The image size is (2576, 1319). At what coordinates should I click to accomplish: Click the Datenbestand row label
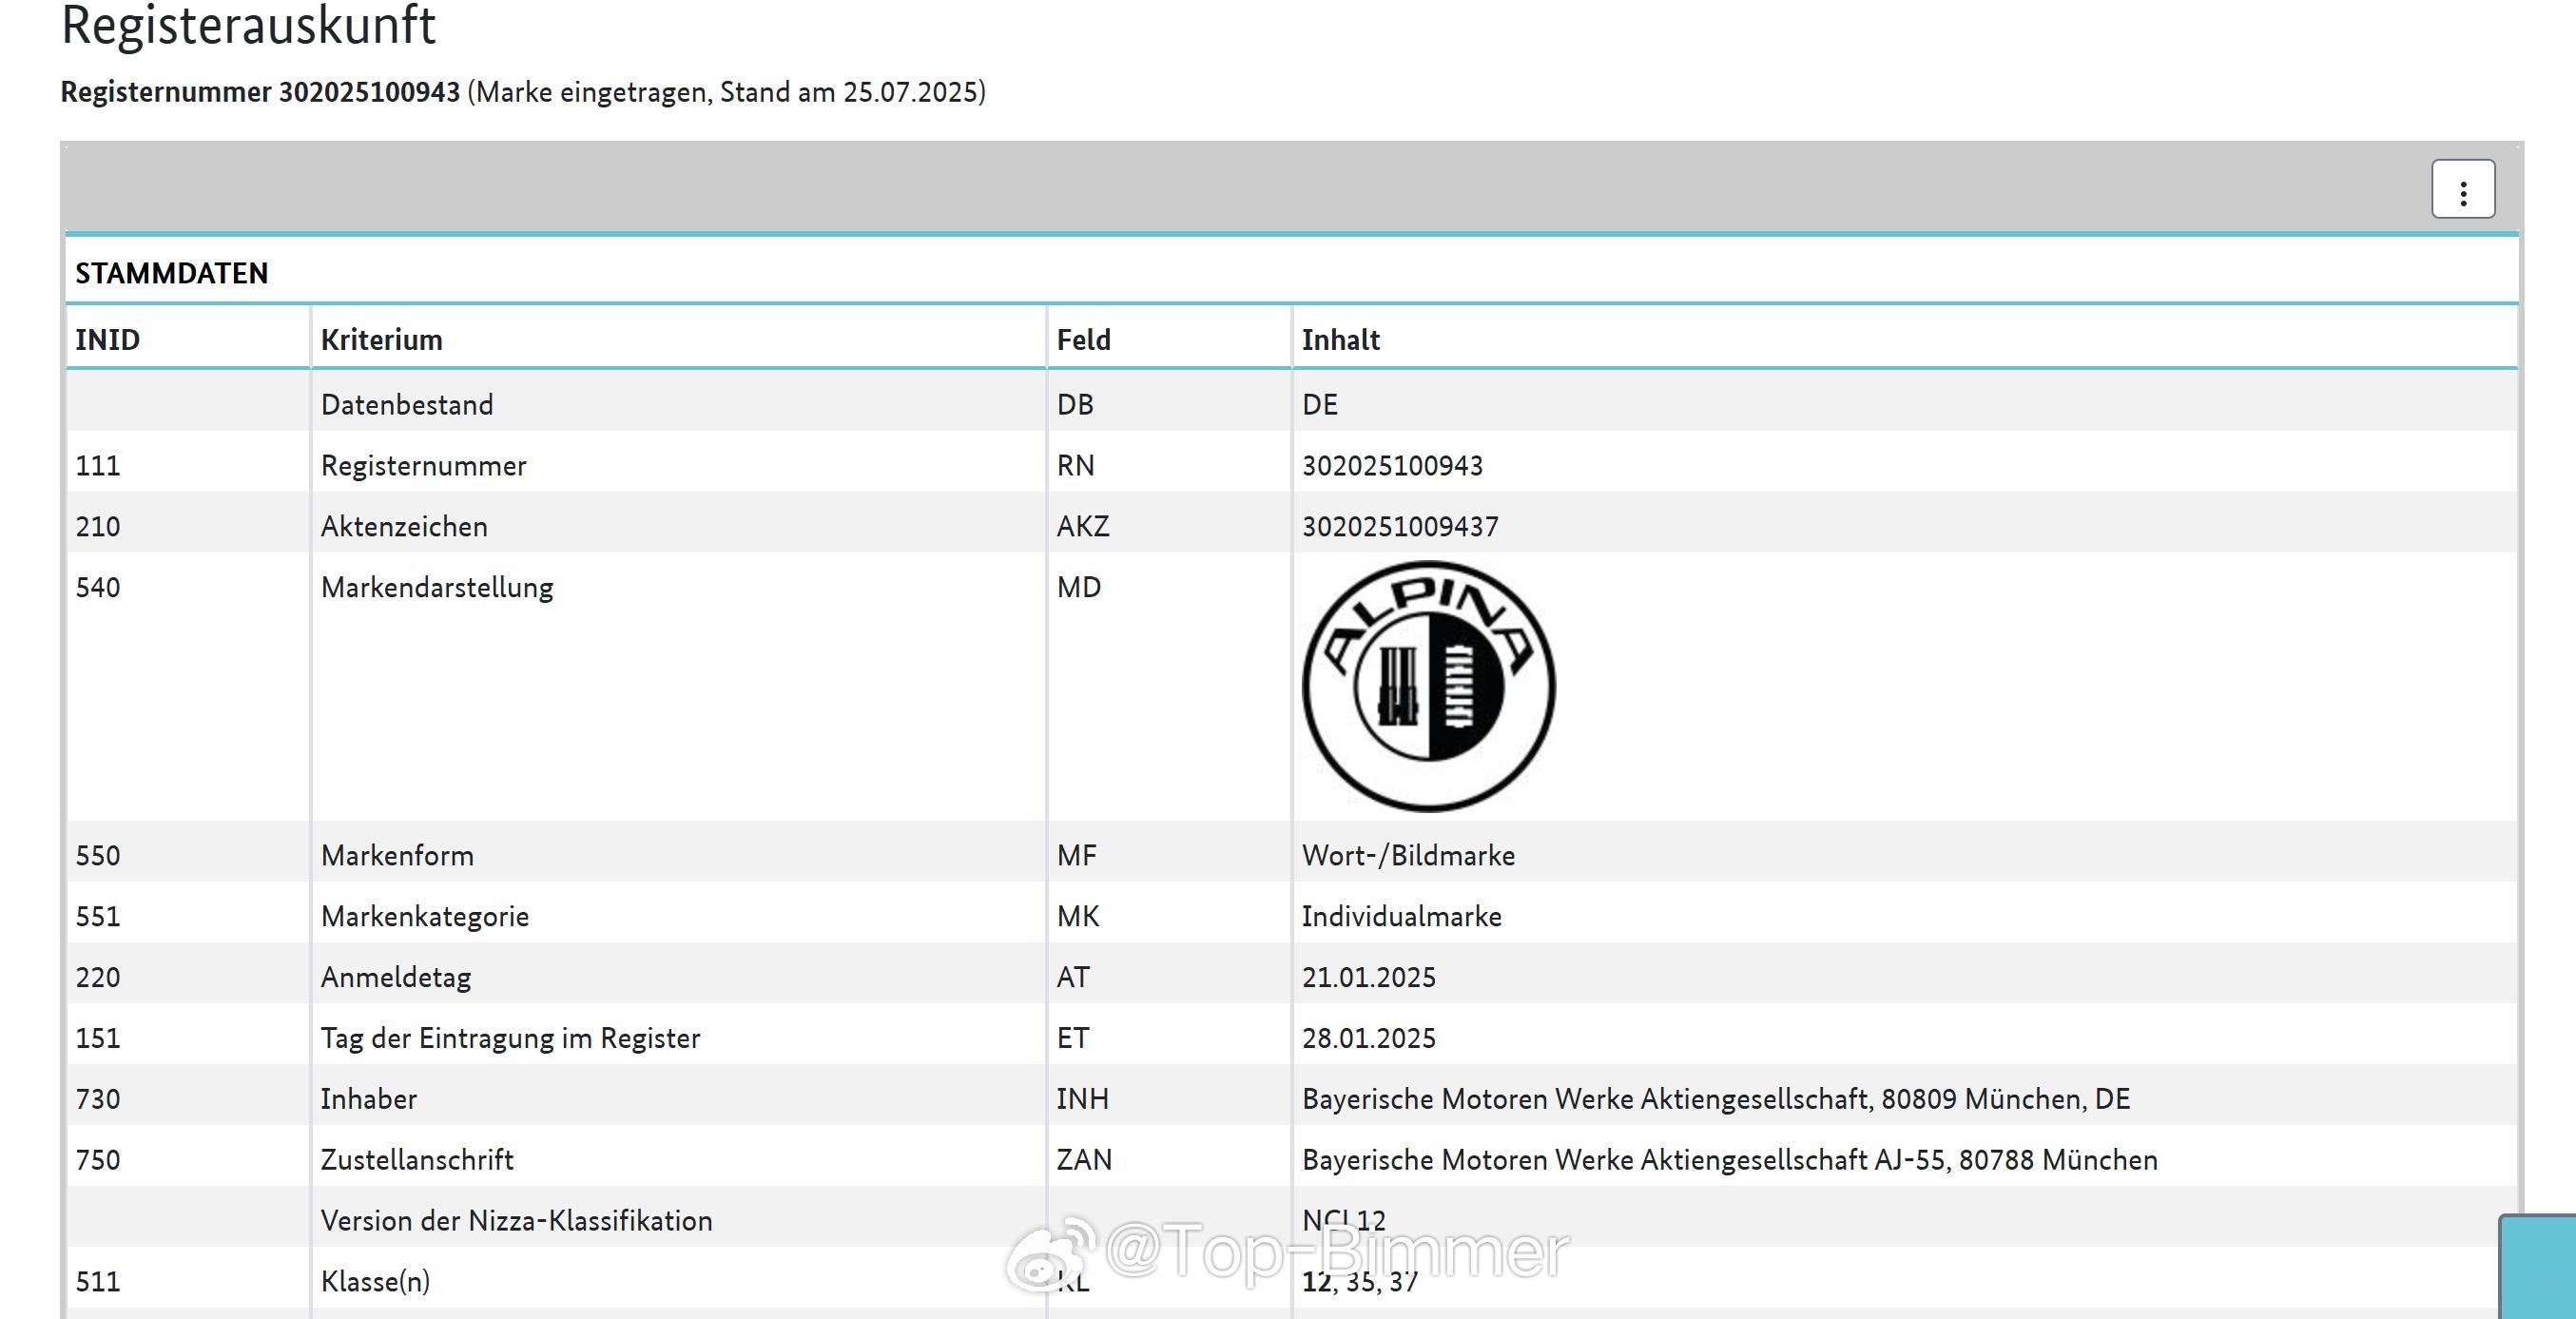(407, 405)
